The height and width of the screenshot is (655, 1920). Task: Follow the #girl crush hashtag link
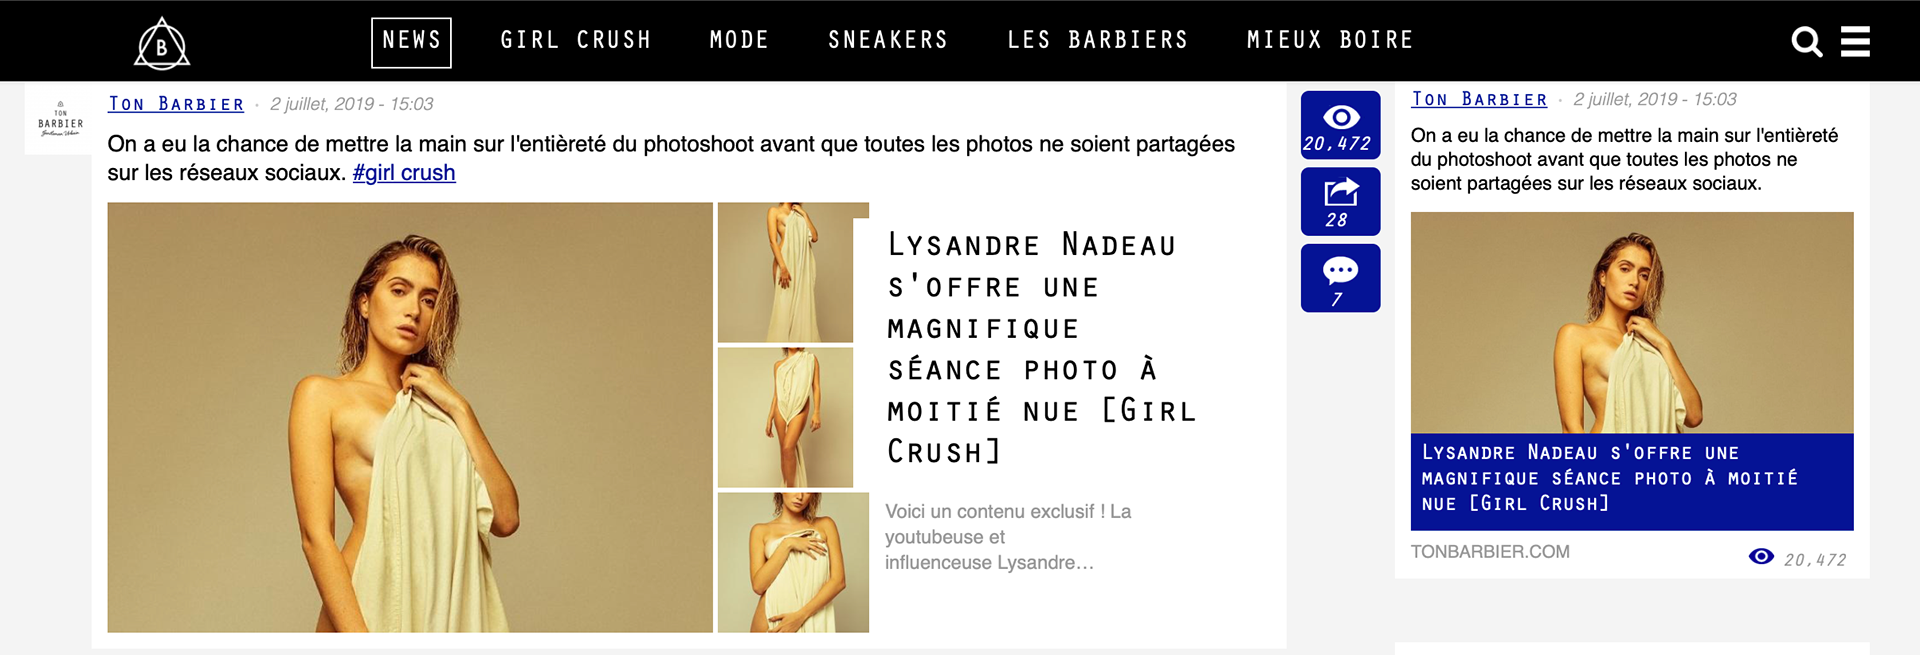point(404,173)
